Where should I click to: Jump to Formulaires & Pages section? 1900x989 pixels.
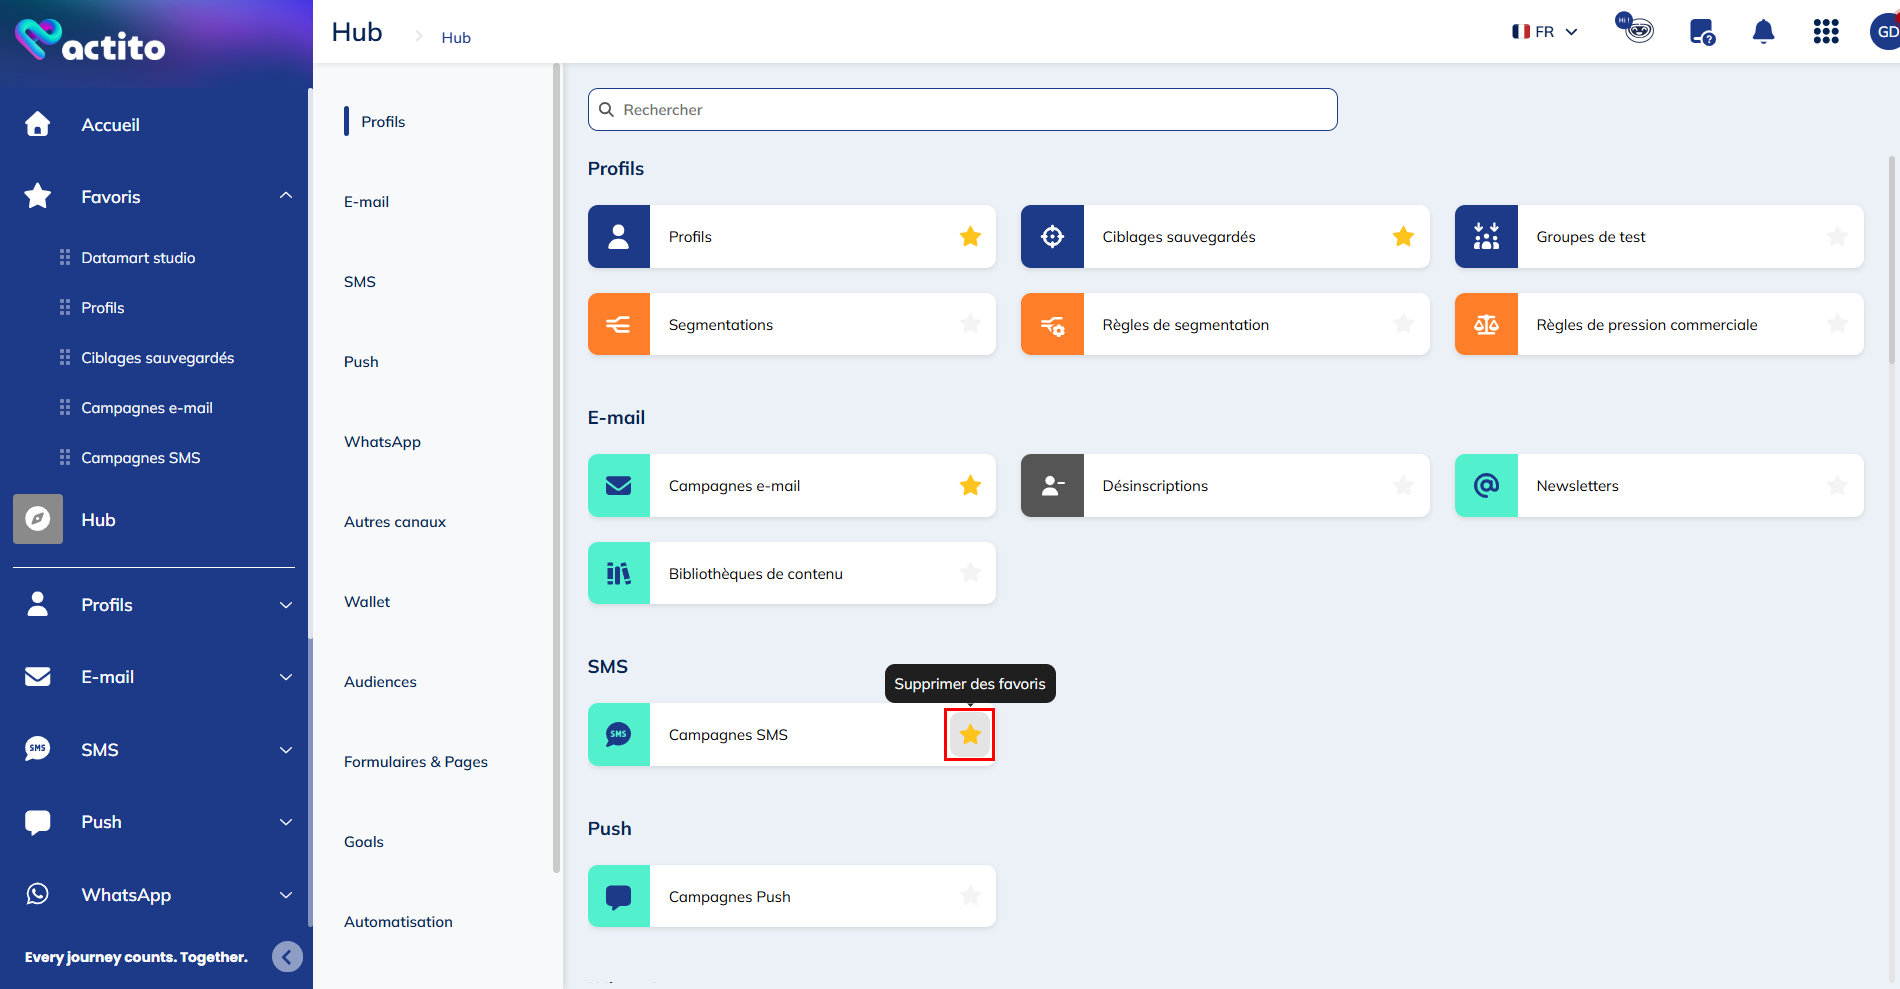pos(416,762)
